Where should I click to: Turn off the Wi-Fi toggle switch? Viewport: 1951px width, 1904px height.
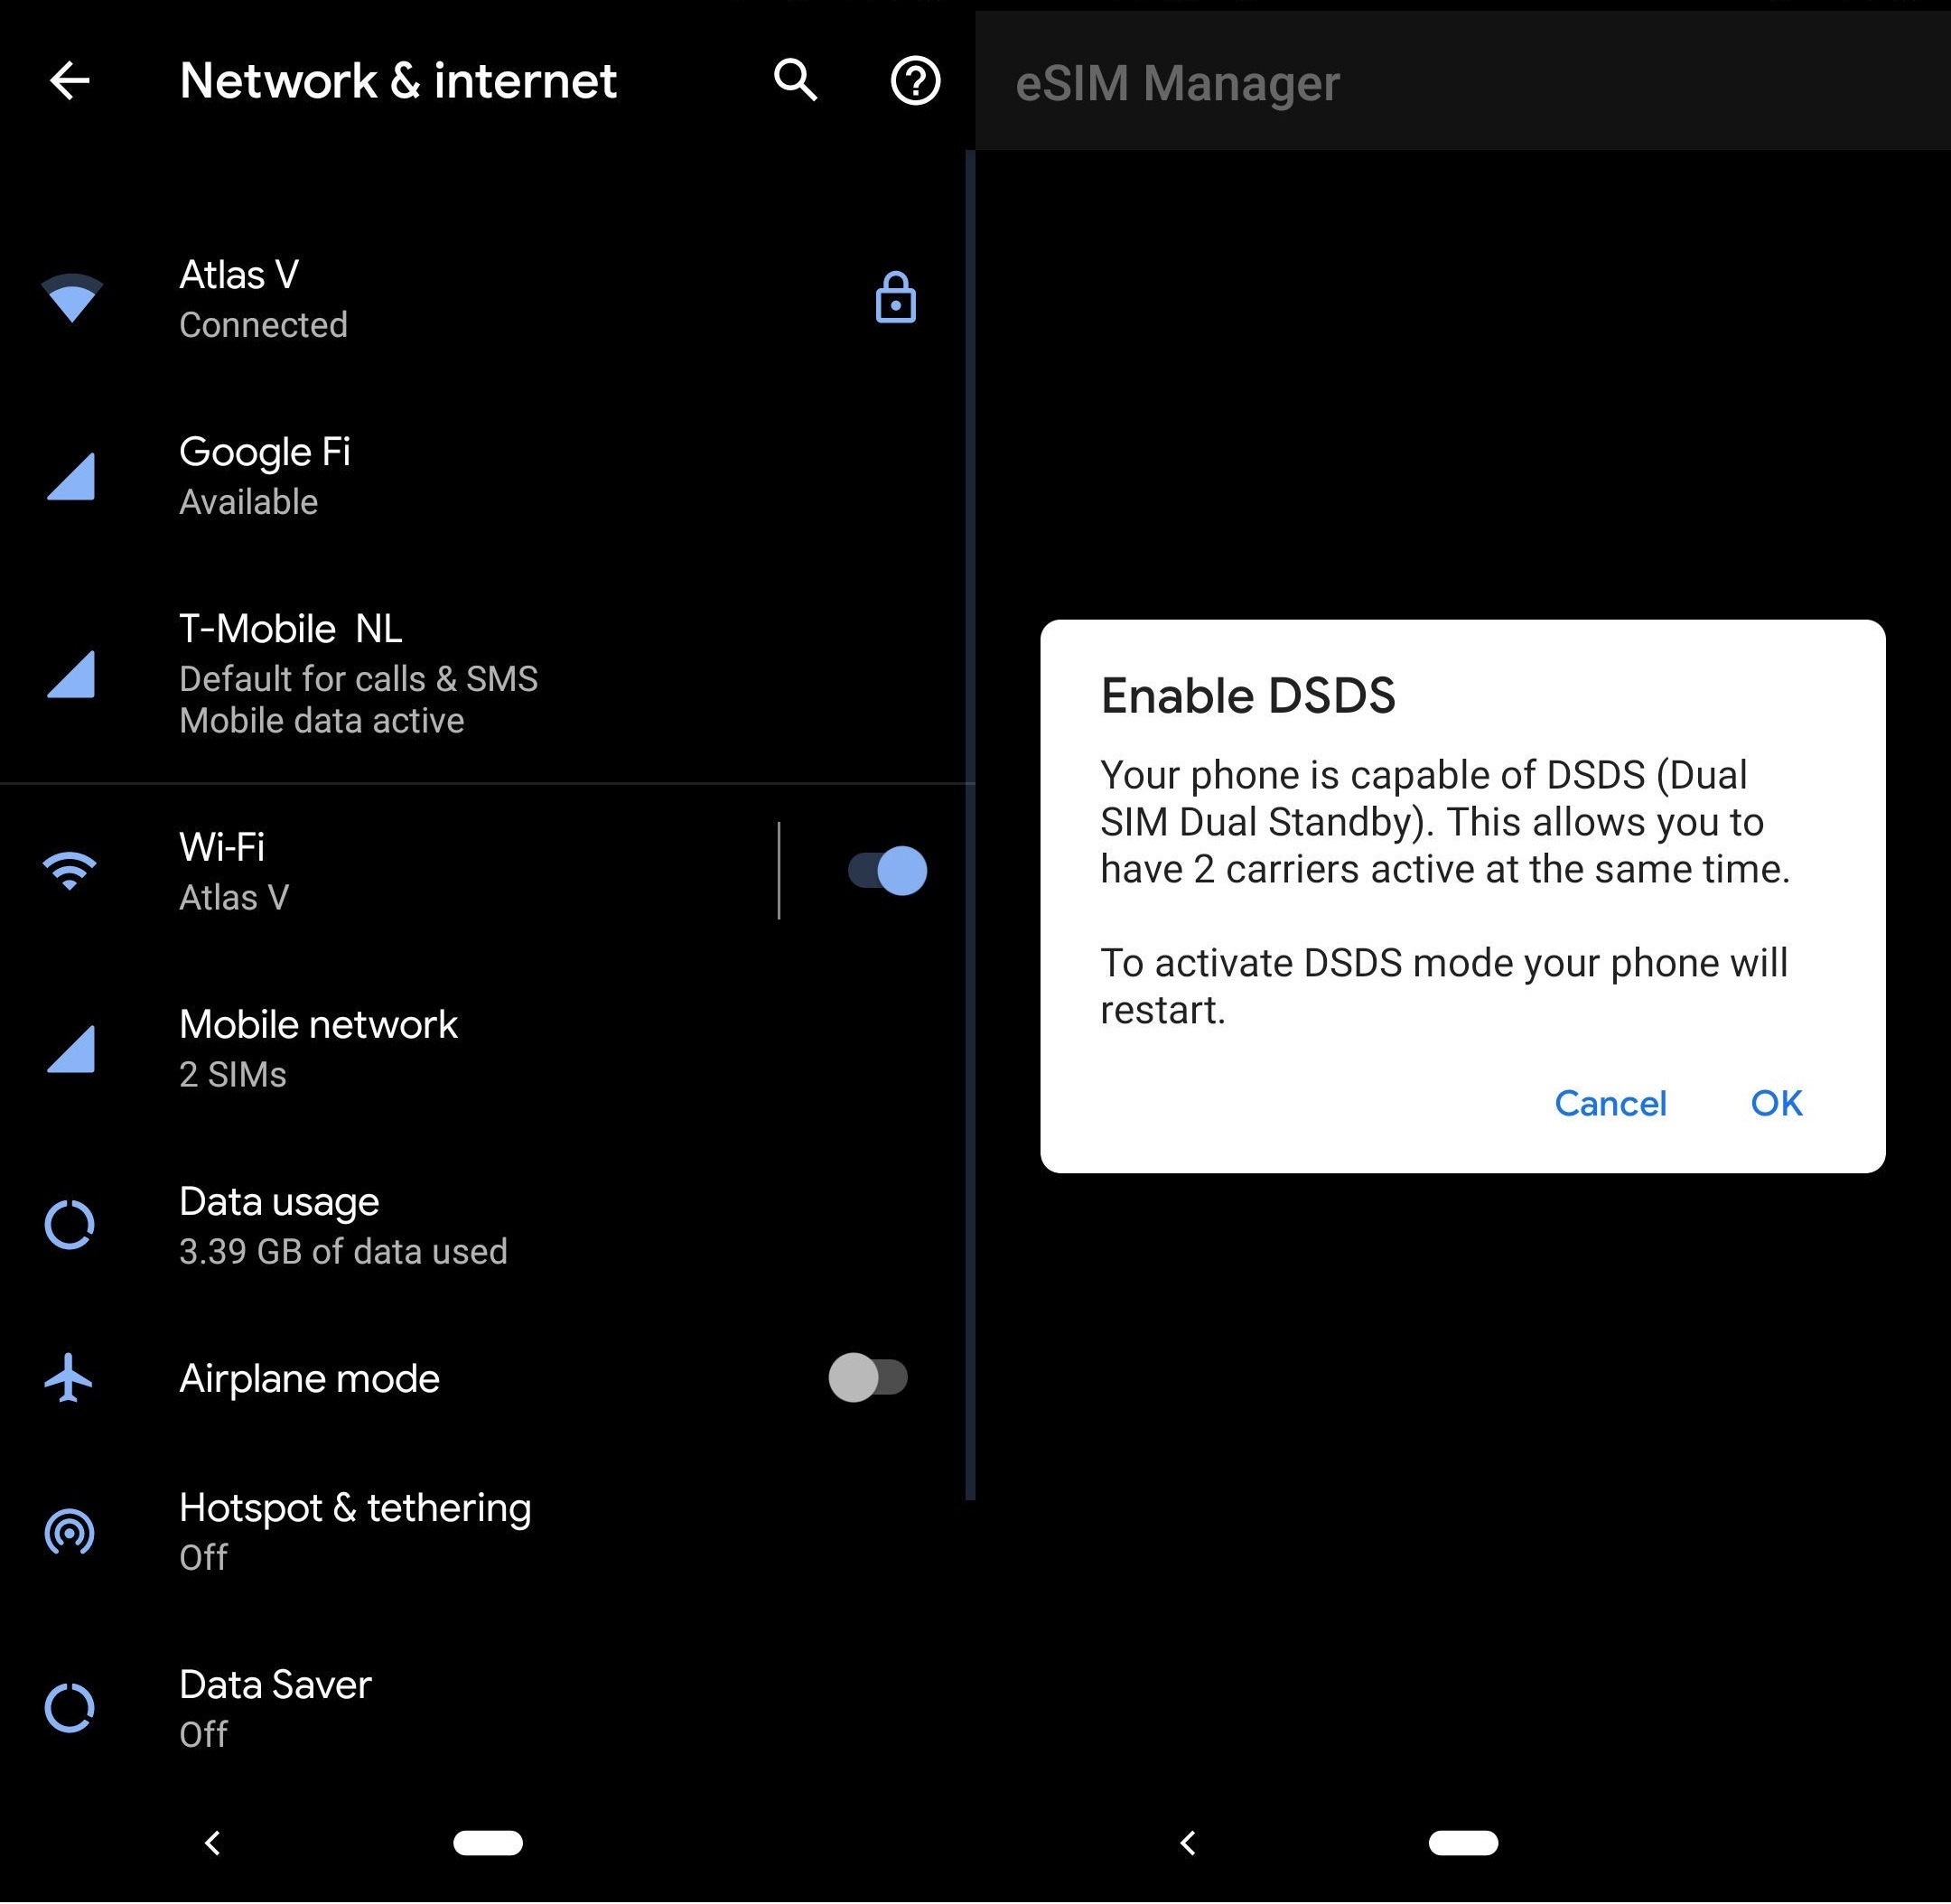[887, 870]
